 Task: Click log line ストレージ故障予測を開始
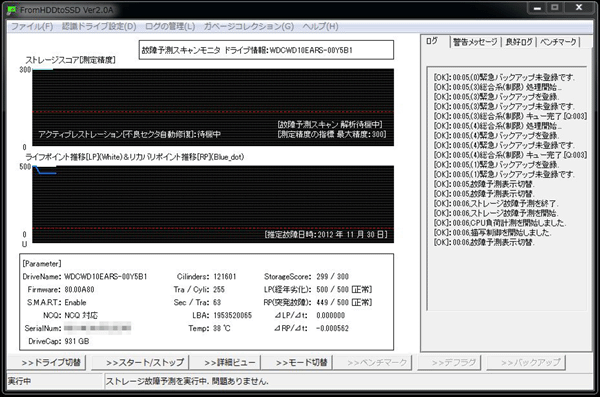click(x=496, y=213)
